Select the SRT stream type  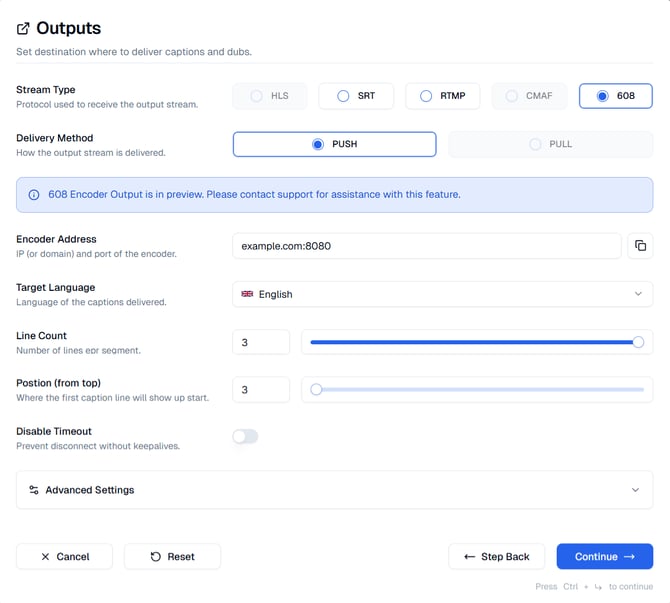pos(356,96)
